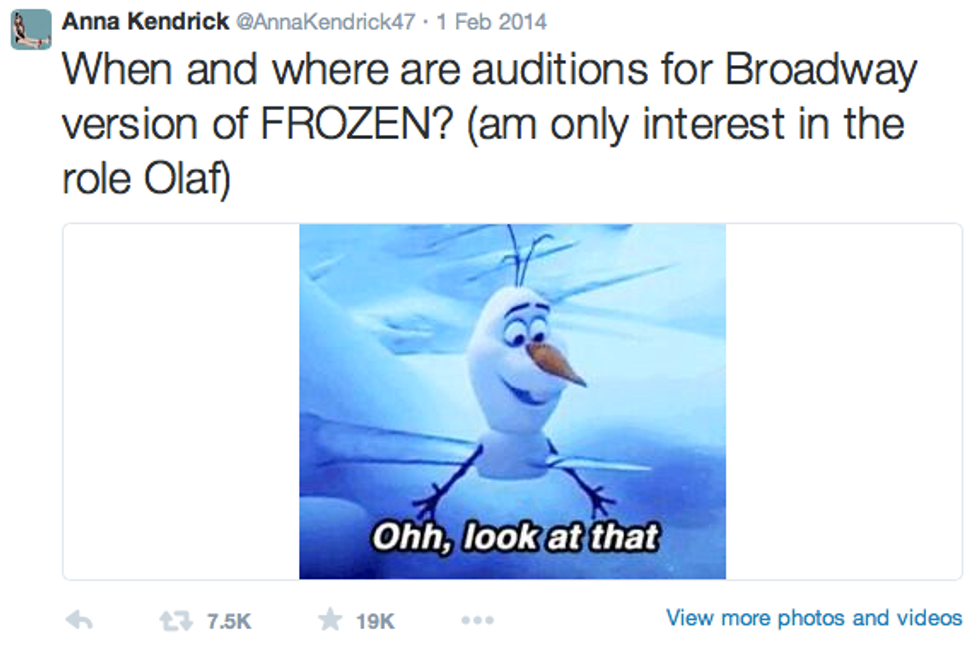
Task: Favorite the tweet with the star icon
Action: (x=329, y=620)
